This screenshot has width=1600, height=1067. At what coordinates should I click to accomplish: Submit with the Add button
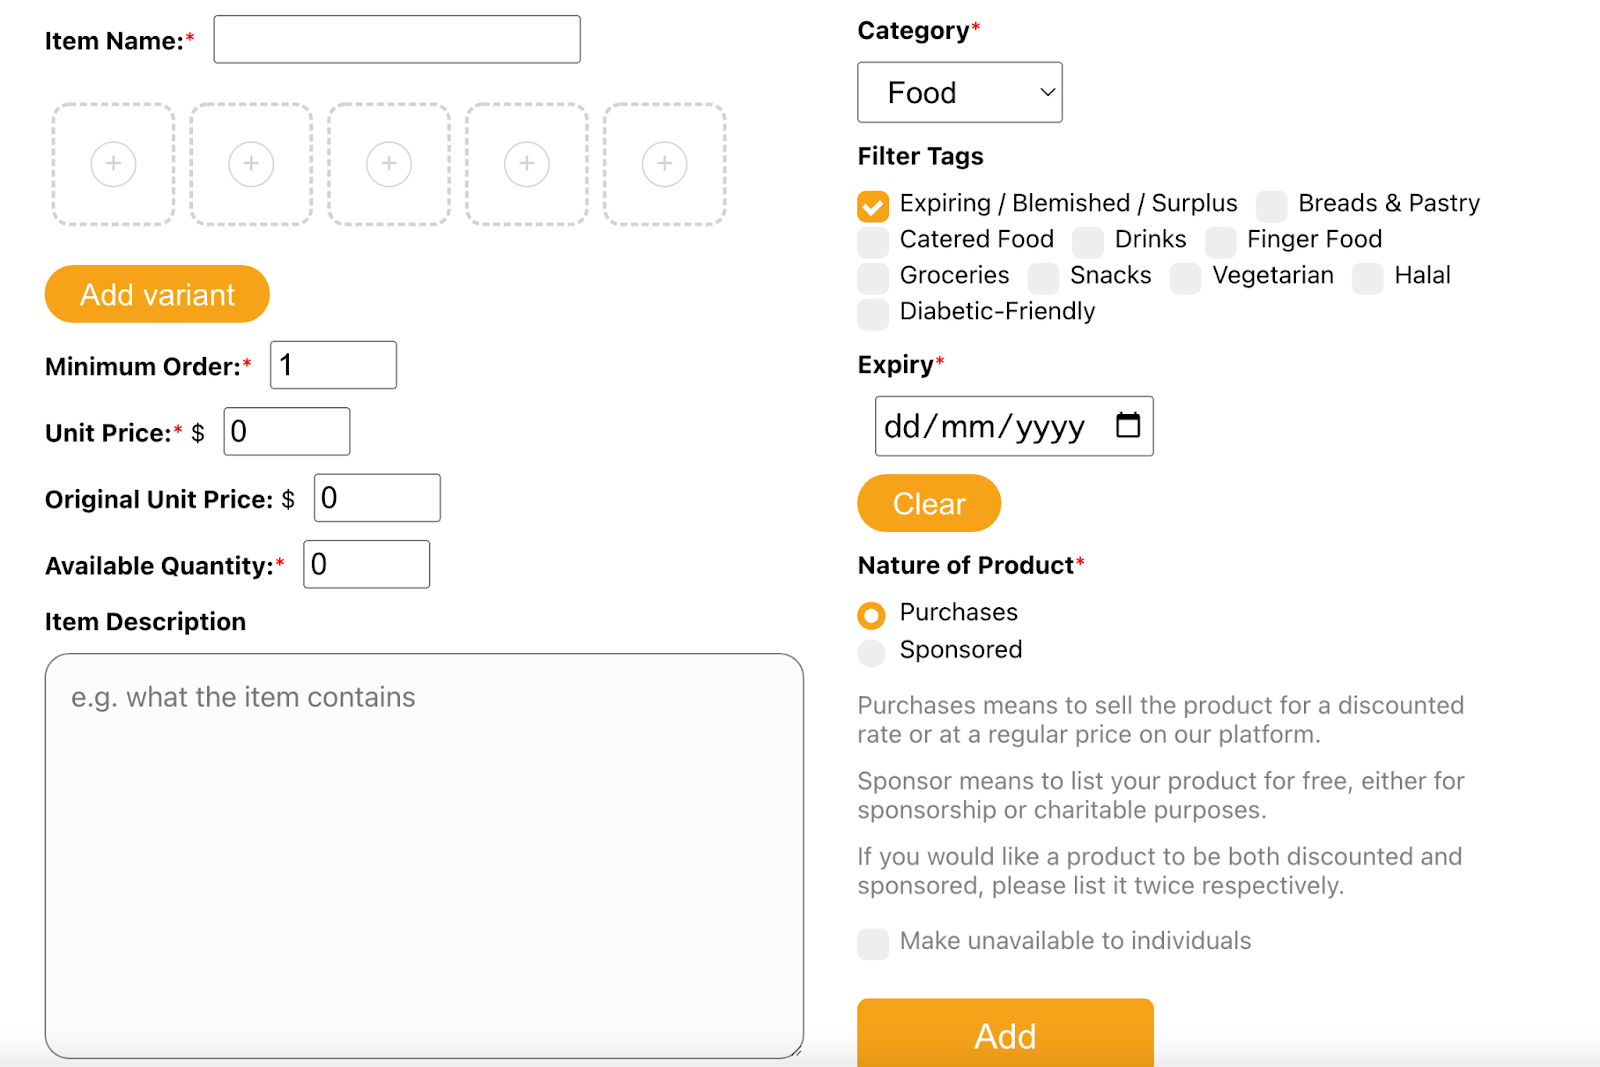1004,1035
